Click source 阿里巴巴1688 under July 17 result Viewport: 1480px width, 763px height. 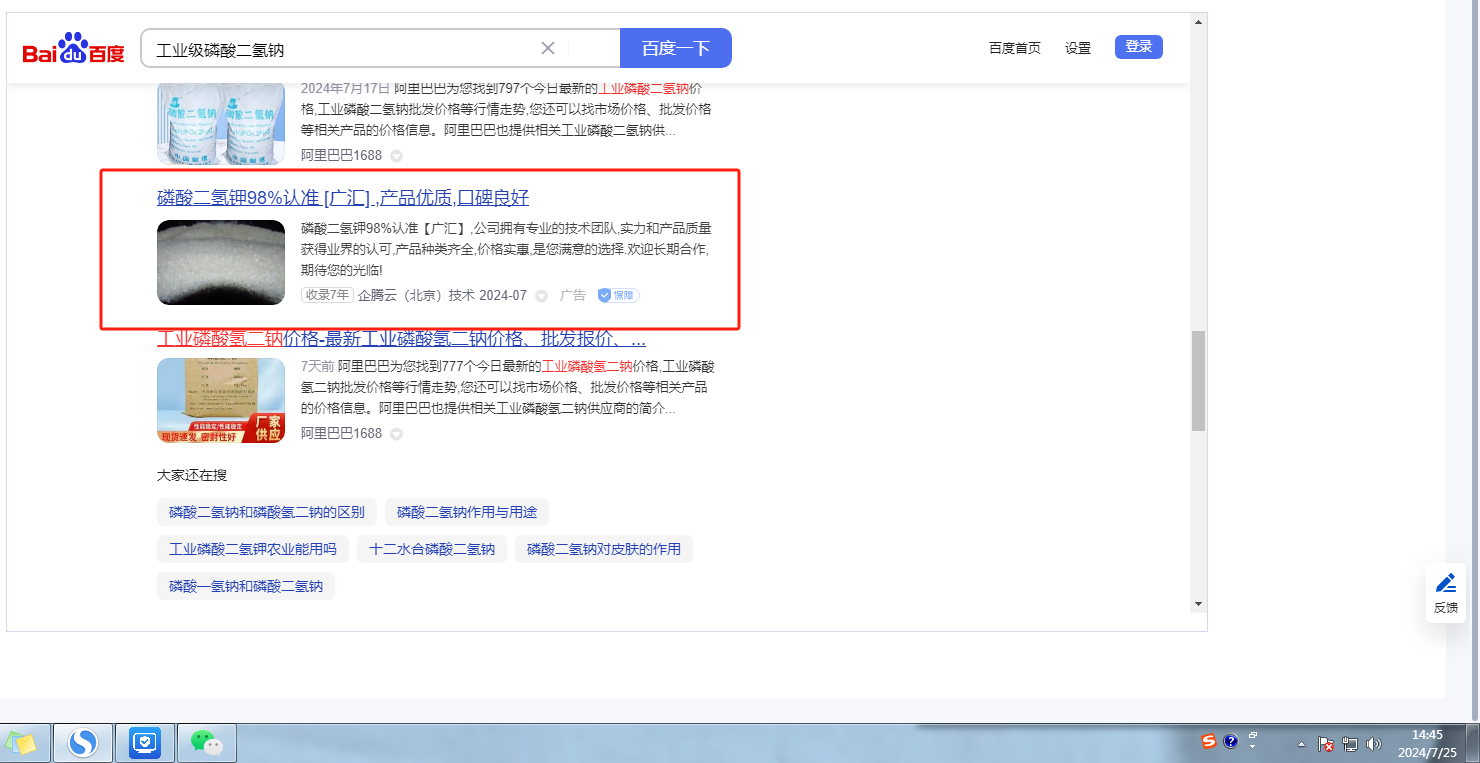(x=342, y=155)
